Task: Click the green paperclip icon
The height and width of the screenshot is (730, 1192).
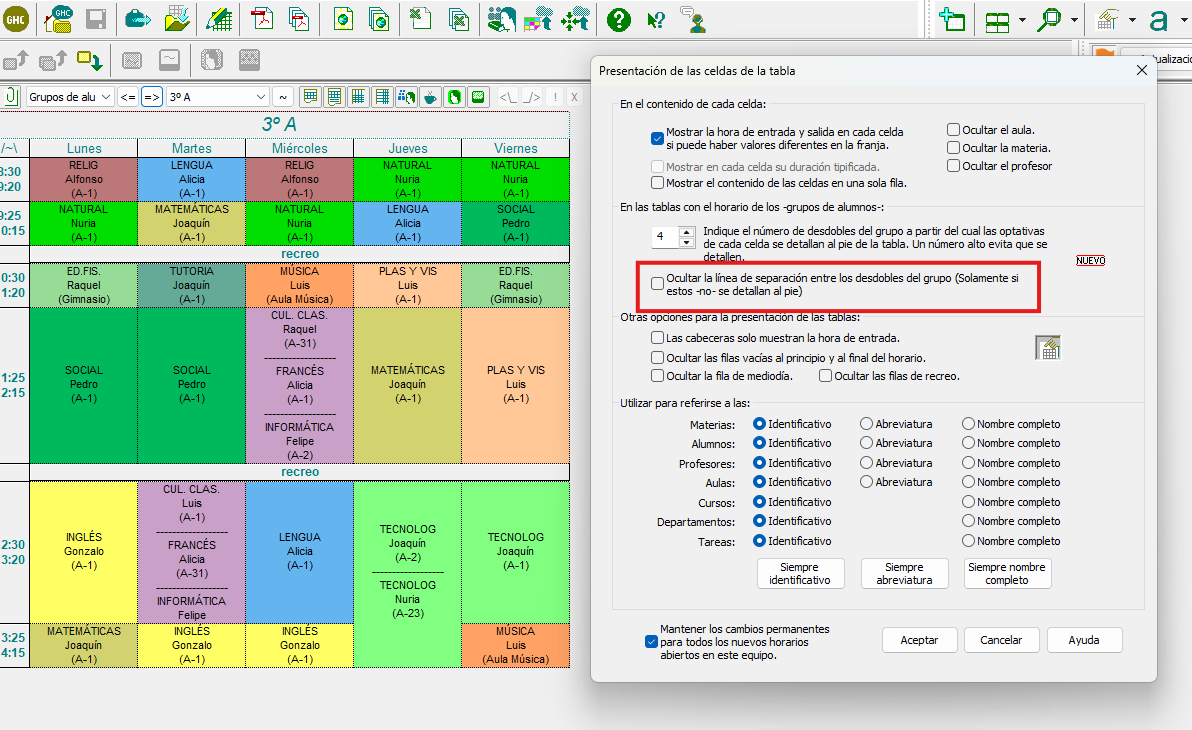Action: pyautogui.click(x=11, y=97)
